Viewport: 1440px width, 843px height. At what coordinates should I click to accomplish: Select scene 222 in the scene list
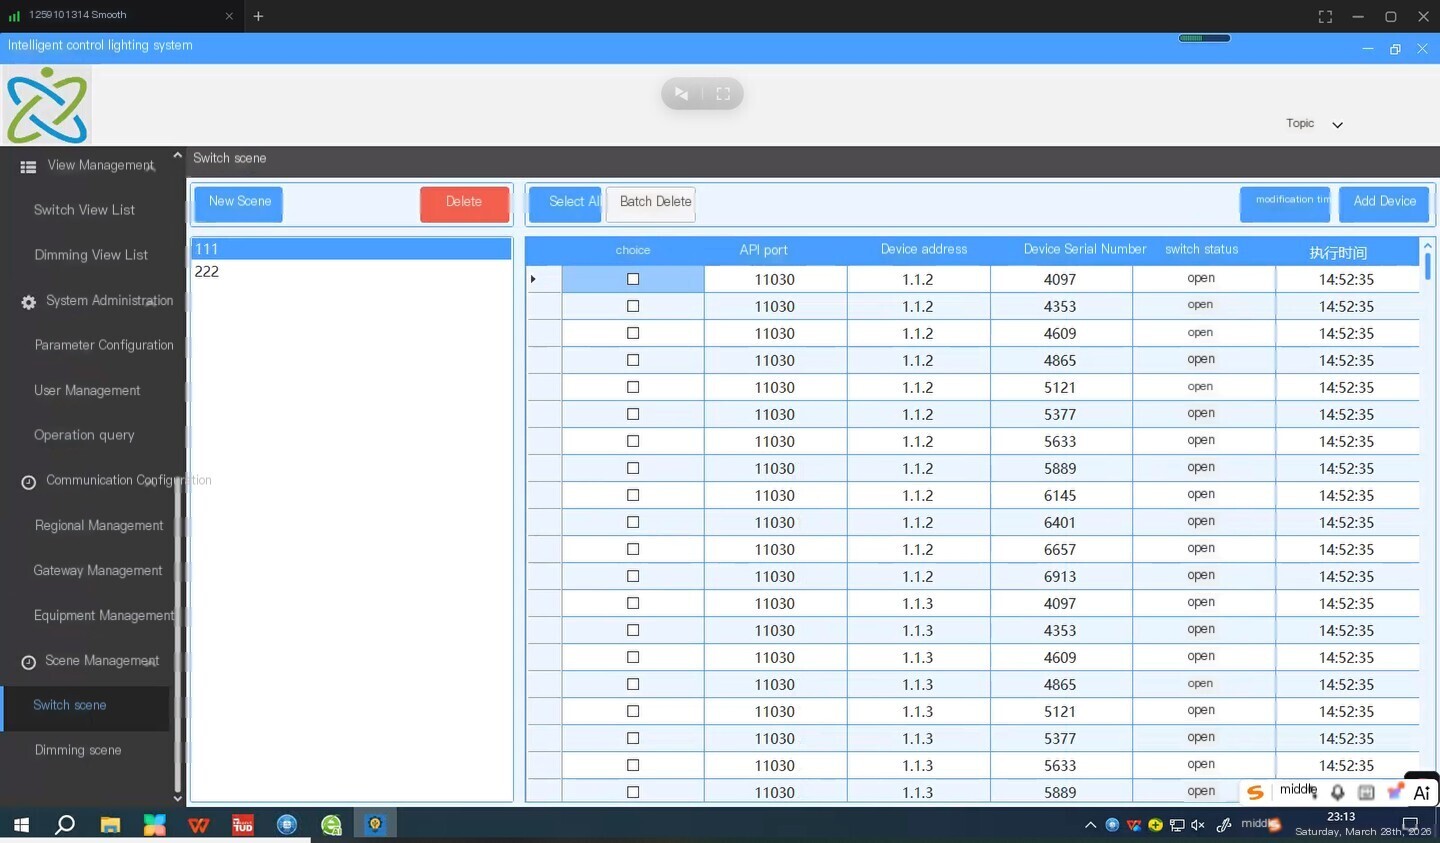351,271
